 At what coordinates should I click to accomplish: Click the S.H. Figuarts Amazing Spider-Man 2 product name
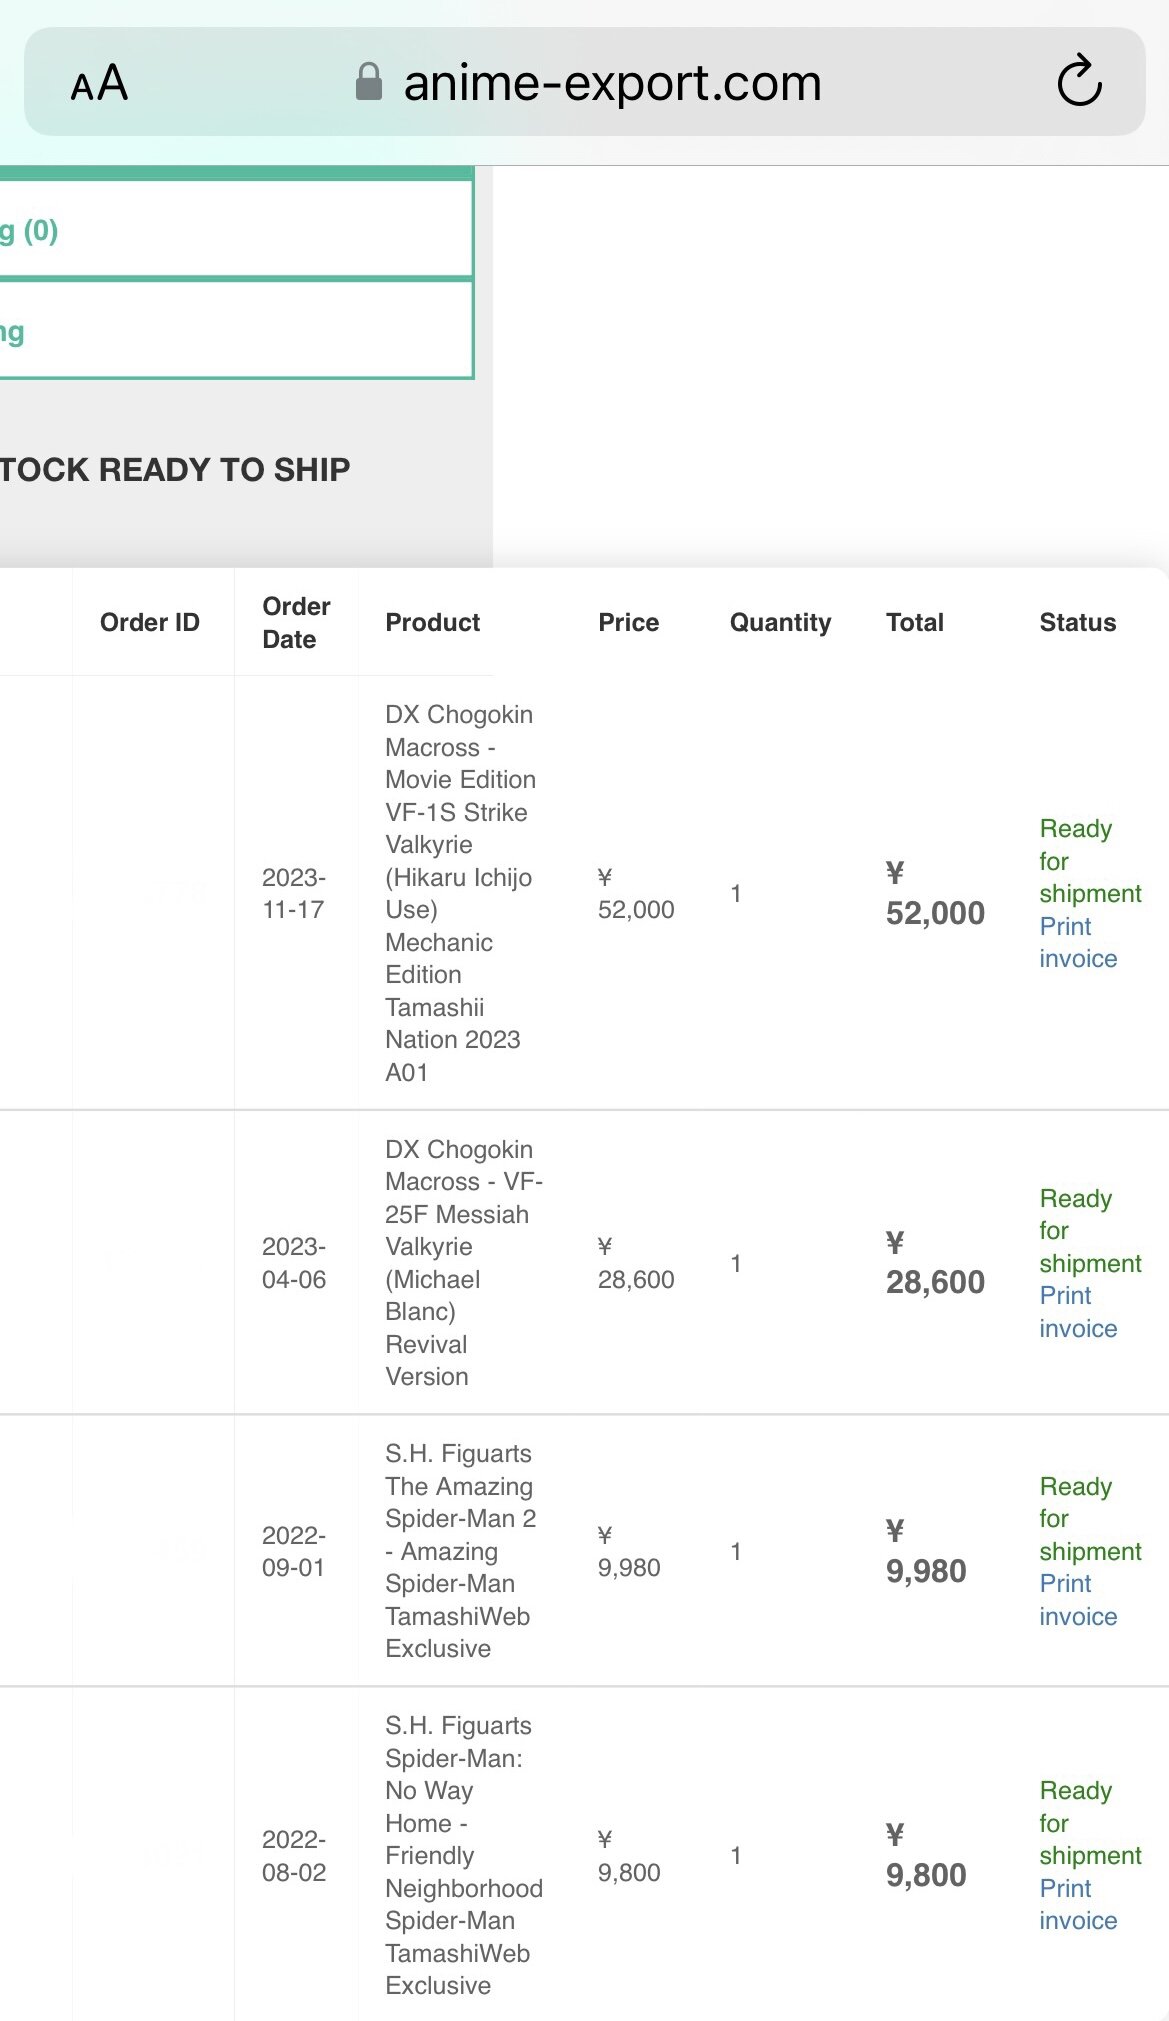point(460,1551)
